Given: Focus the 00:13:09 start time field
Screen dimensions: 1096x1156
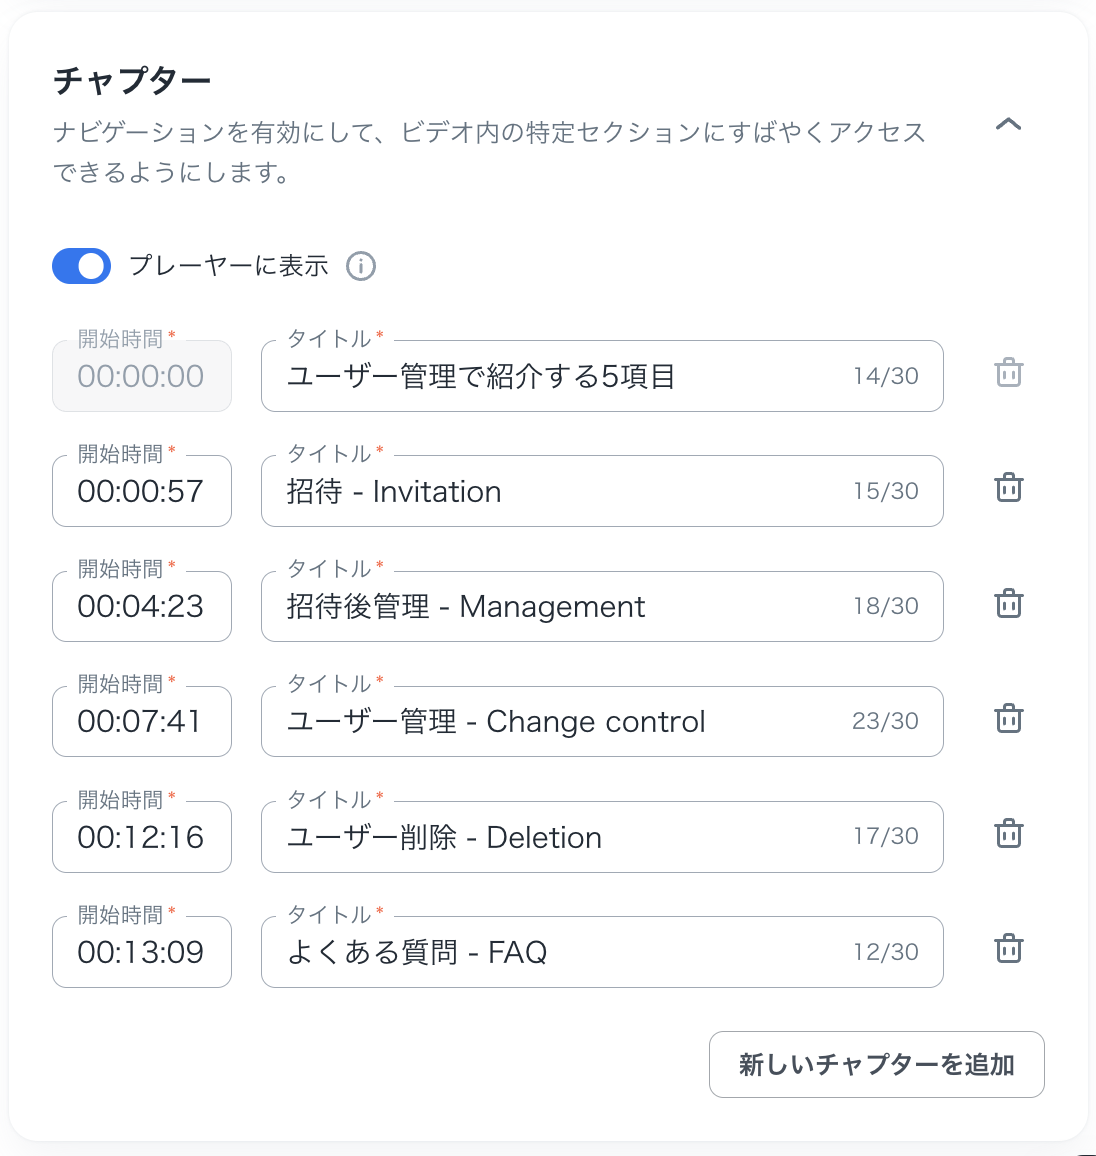Looking at the screenshot, I should click(x=141, y=952).
